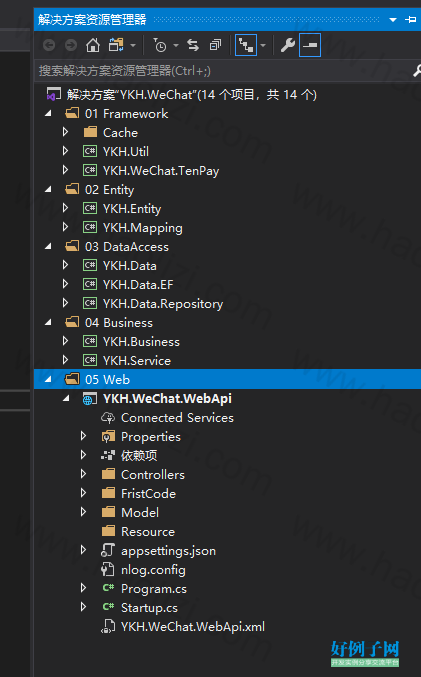Screen dimensions: 421x677
Task: Expand the YKH.Data project node
Action: tap(66, 265)
